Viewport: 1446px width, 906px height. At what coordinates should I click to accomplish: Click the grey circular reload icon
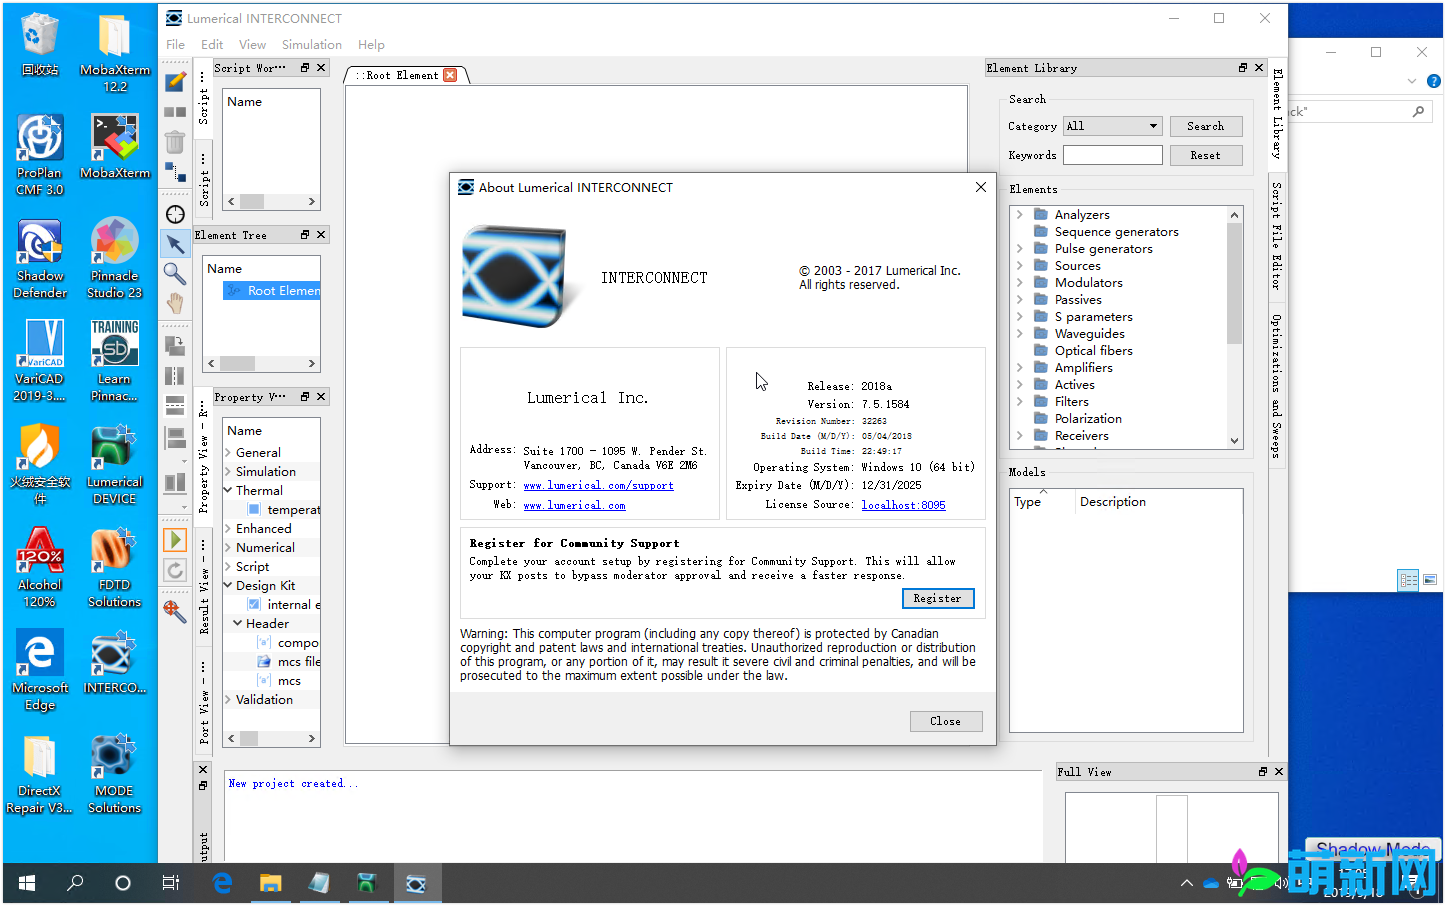click(x=175, y=570)
